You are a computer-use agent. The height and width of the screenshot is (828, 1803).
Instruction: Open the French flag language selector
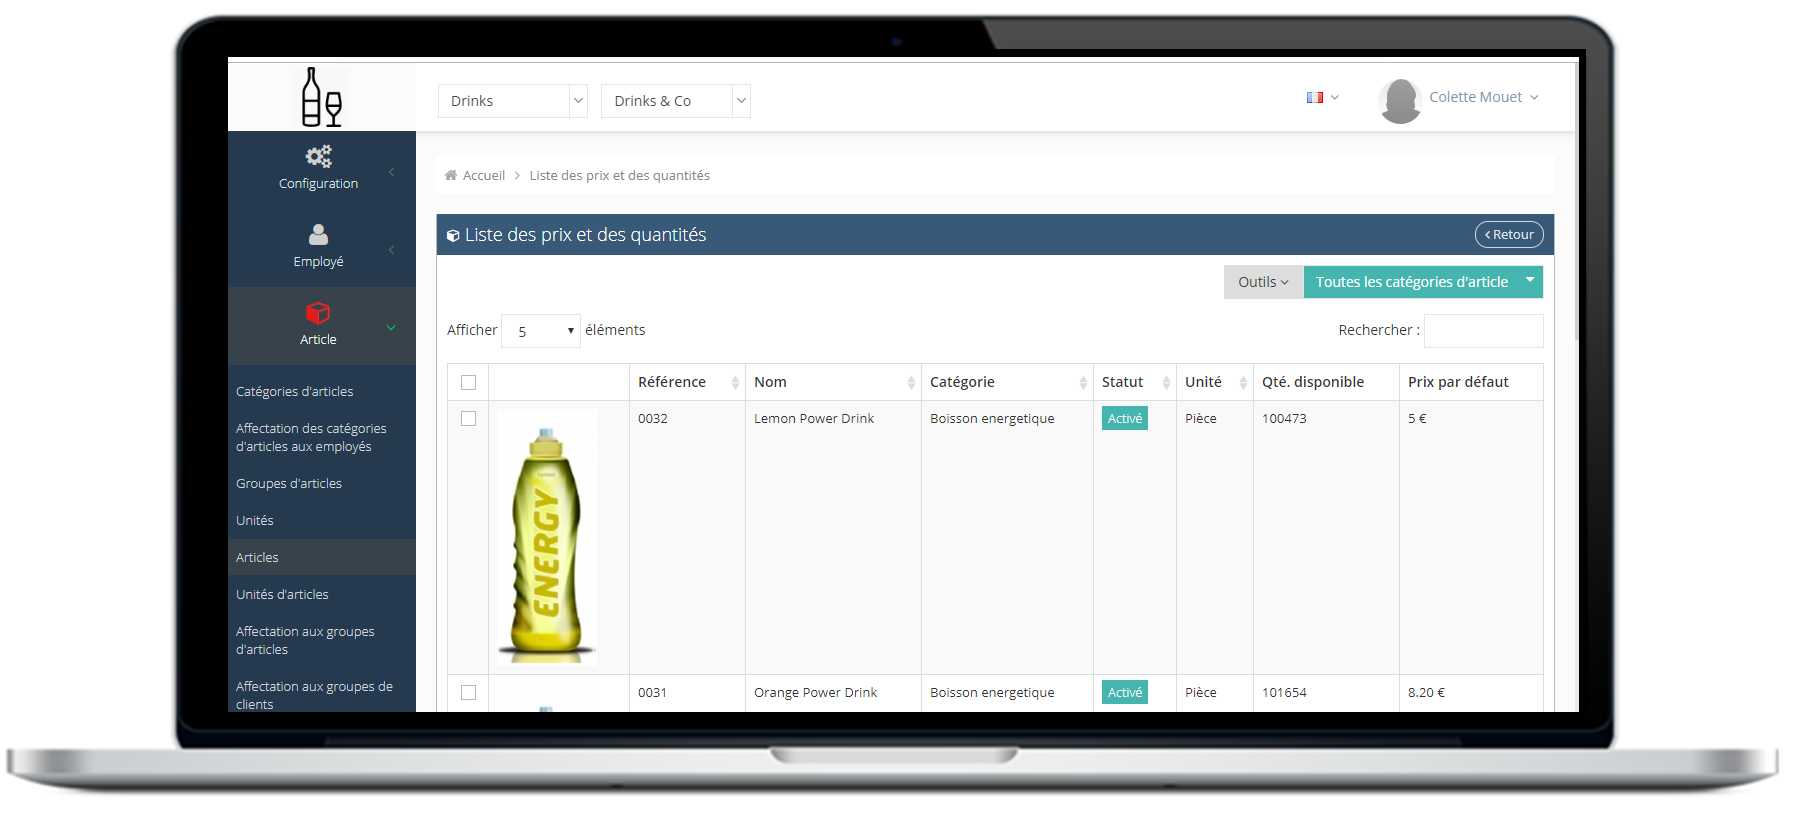(1321, 98)
